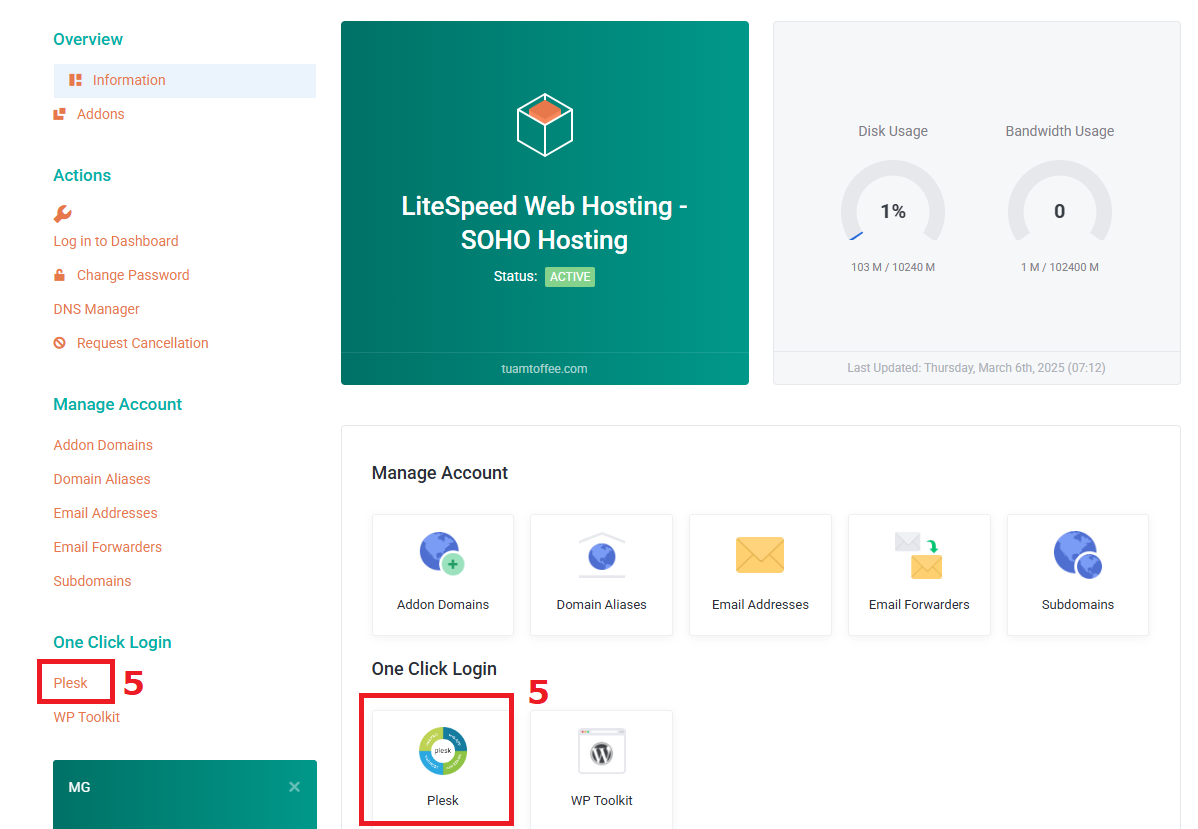This screenshot has height=829, width=1198.
Task: Click the Addon Domains globe icon
Action: coord(442,553)
